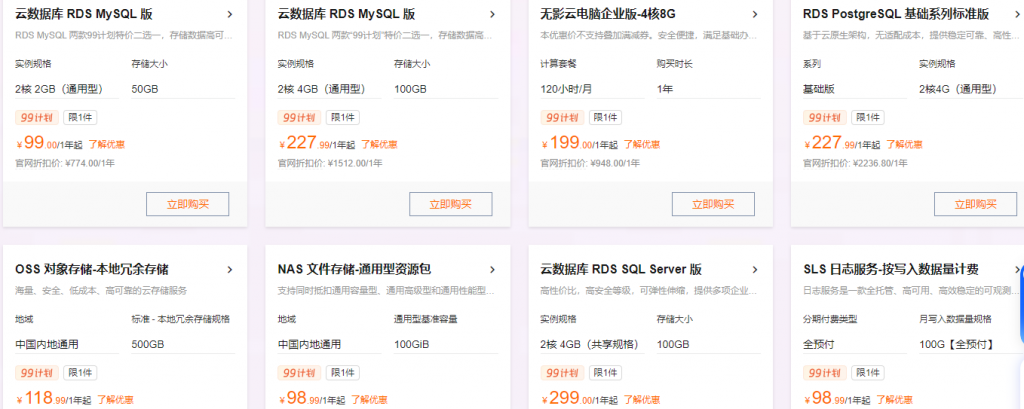This screenshot has width=1024, height=409.
Task: Click the 限1件 tag on the SQL Server card
Action: coord(604,373)
